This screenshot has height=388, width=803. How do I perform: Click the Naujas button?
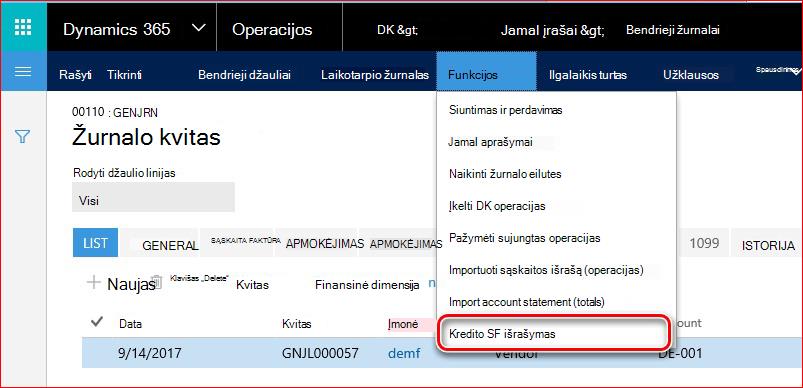(131, 284)
